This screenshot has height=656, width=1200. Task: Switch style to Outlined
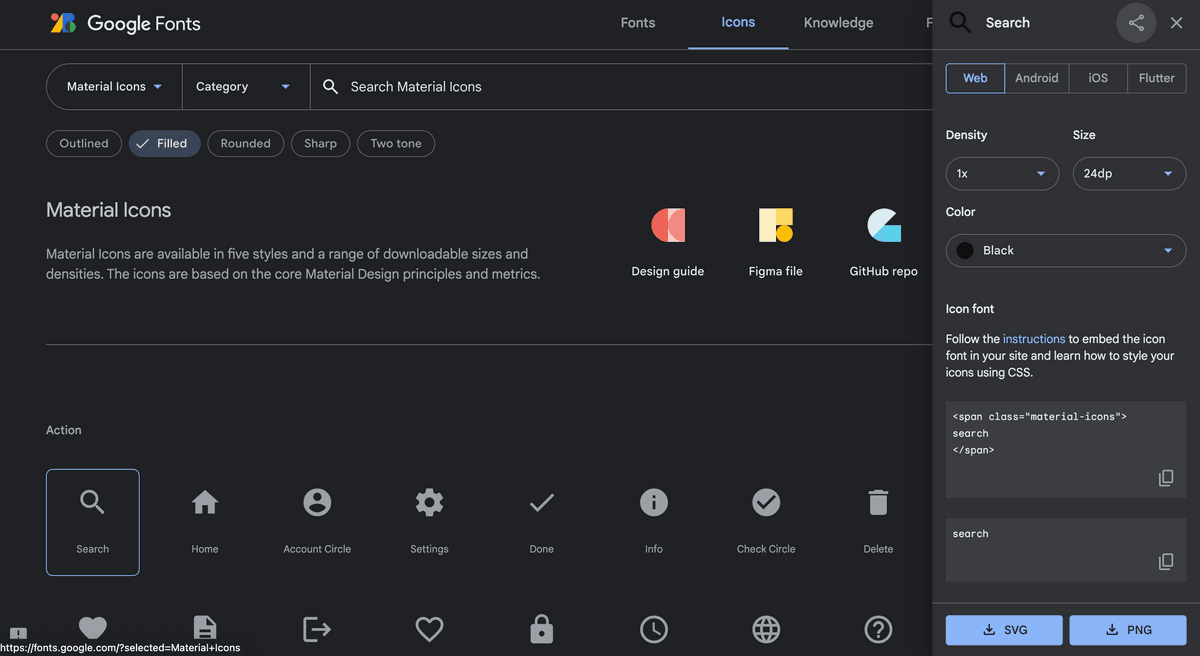click(84, 143)
